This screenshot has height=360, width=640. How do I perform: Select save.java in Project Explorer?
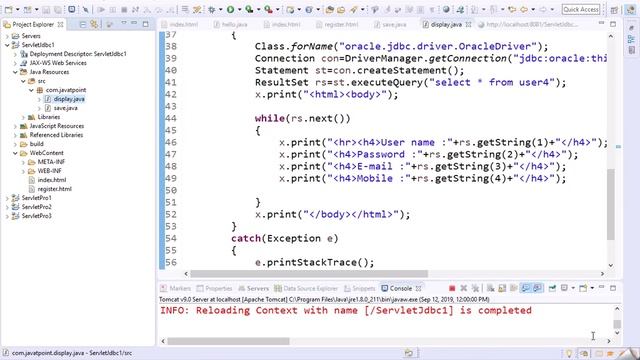(x=65, y=108)
